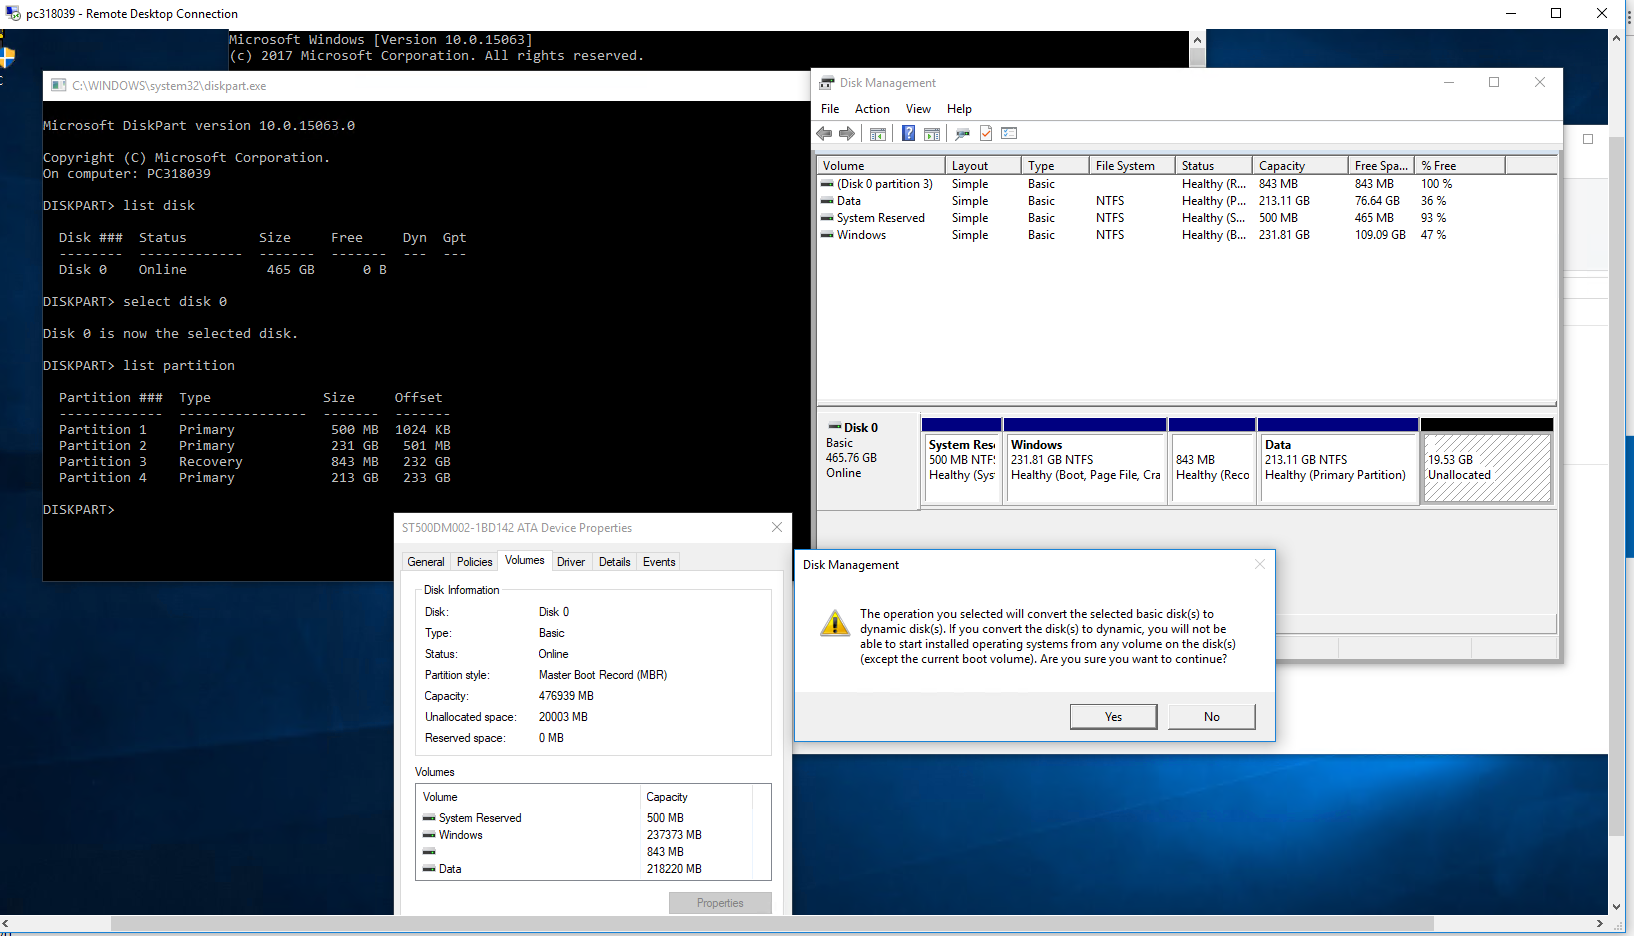Click the Rescan Disks magnifier toolbar icon
The image size is (1634, 936).
coord(963,133)
